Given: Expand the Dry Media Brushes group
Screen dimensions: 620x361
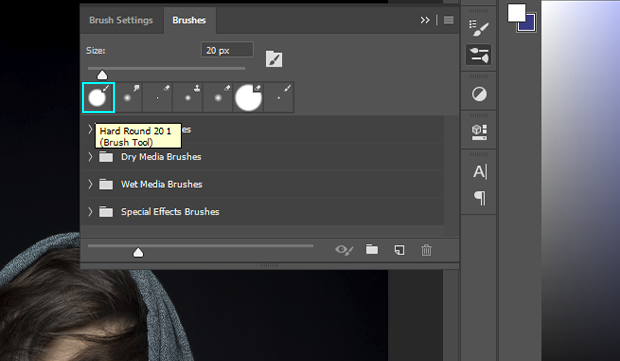Looking at the screenshot, I should 90,157.
